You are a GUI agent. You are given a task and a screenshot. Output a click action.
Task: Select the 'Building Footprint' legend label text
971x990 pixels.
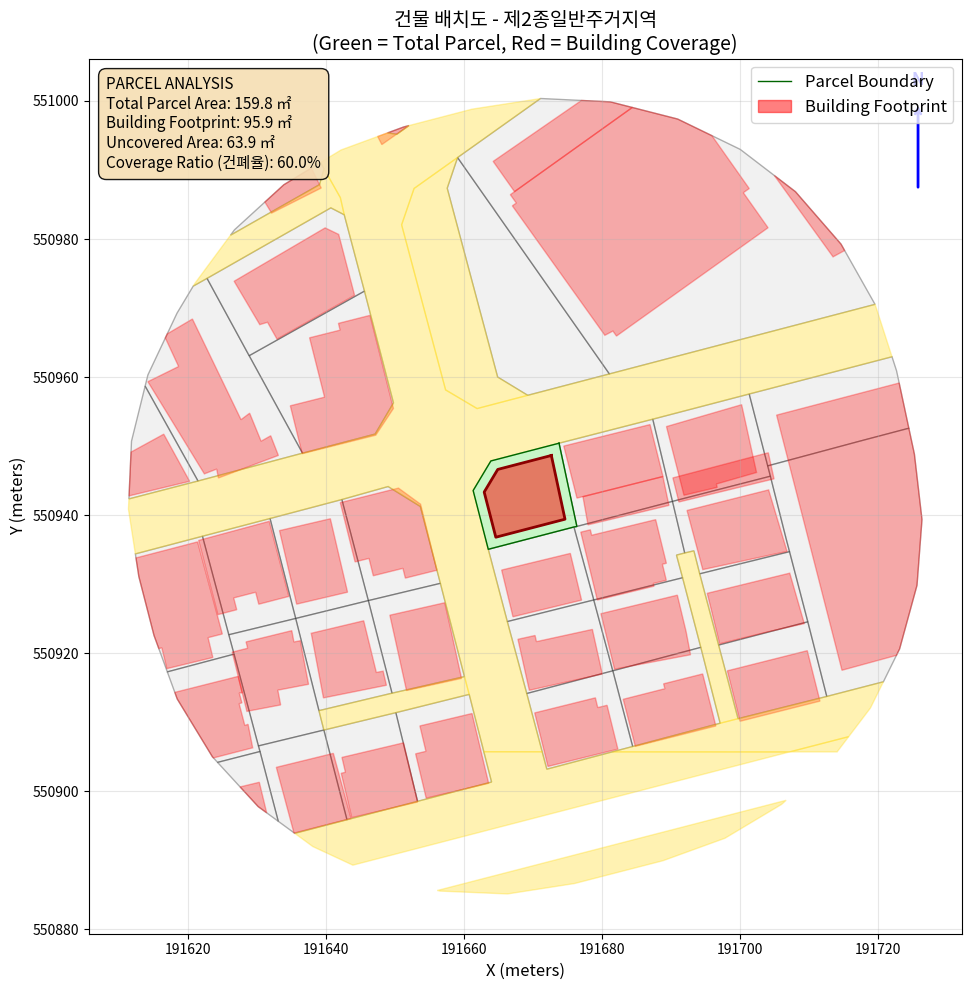coord(875,106)
